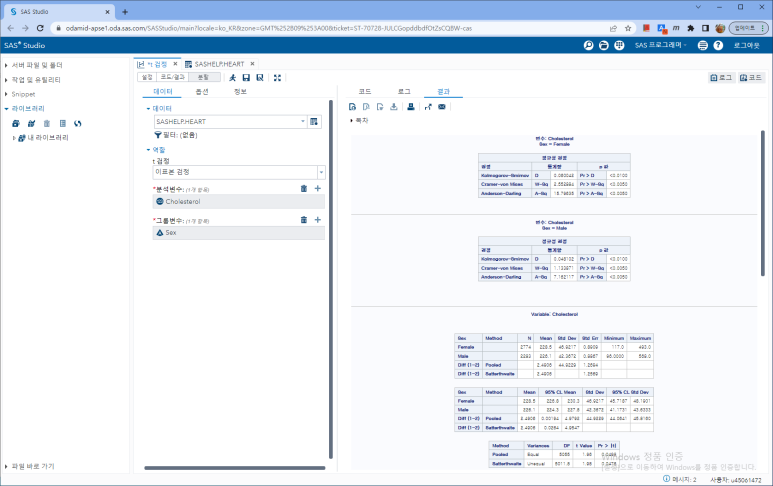
Task: Click the Save As icon in task toolbar
Action: (260, 77)
